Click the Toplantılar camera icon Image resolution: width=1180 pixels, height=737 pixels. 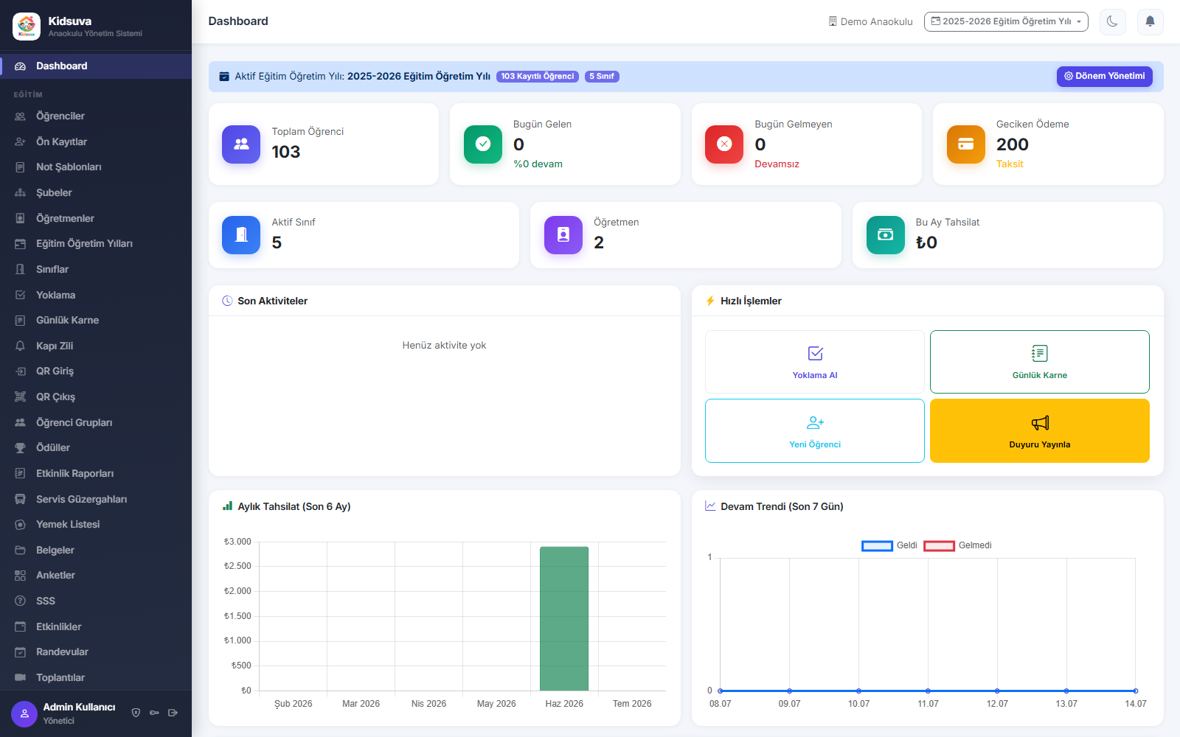[x=20, y=678]
